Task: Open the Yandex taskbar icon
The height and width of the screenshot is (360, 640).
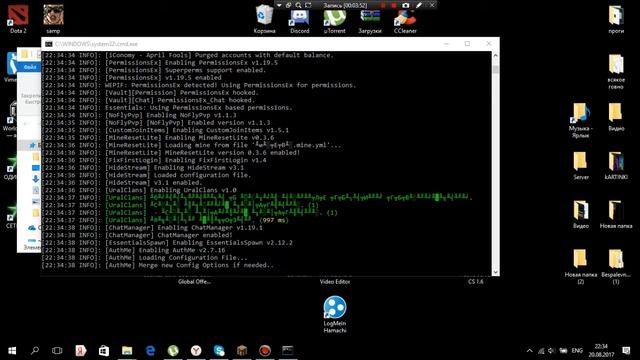Action: point(80,351)
